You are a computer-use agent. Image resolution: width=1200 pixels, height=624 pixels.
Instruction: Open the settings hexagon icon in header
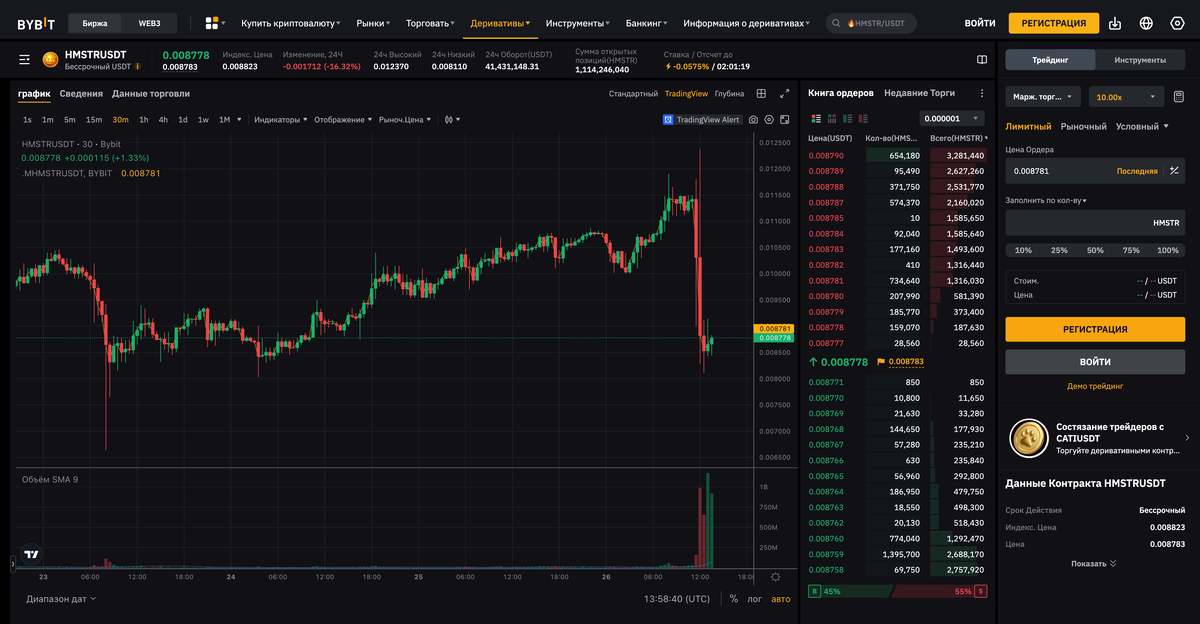(x=1177, y=23)
